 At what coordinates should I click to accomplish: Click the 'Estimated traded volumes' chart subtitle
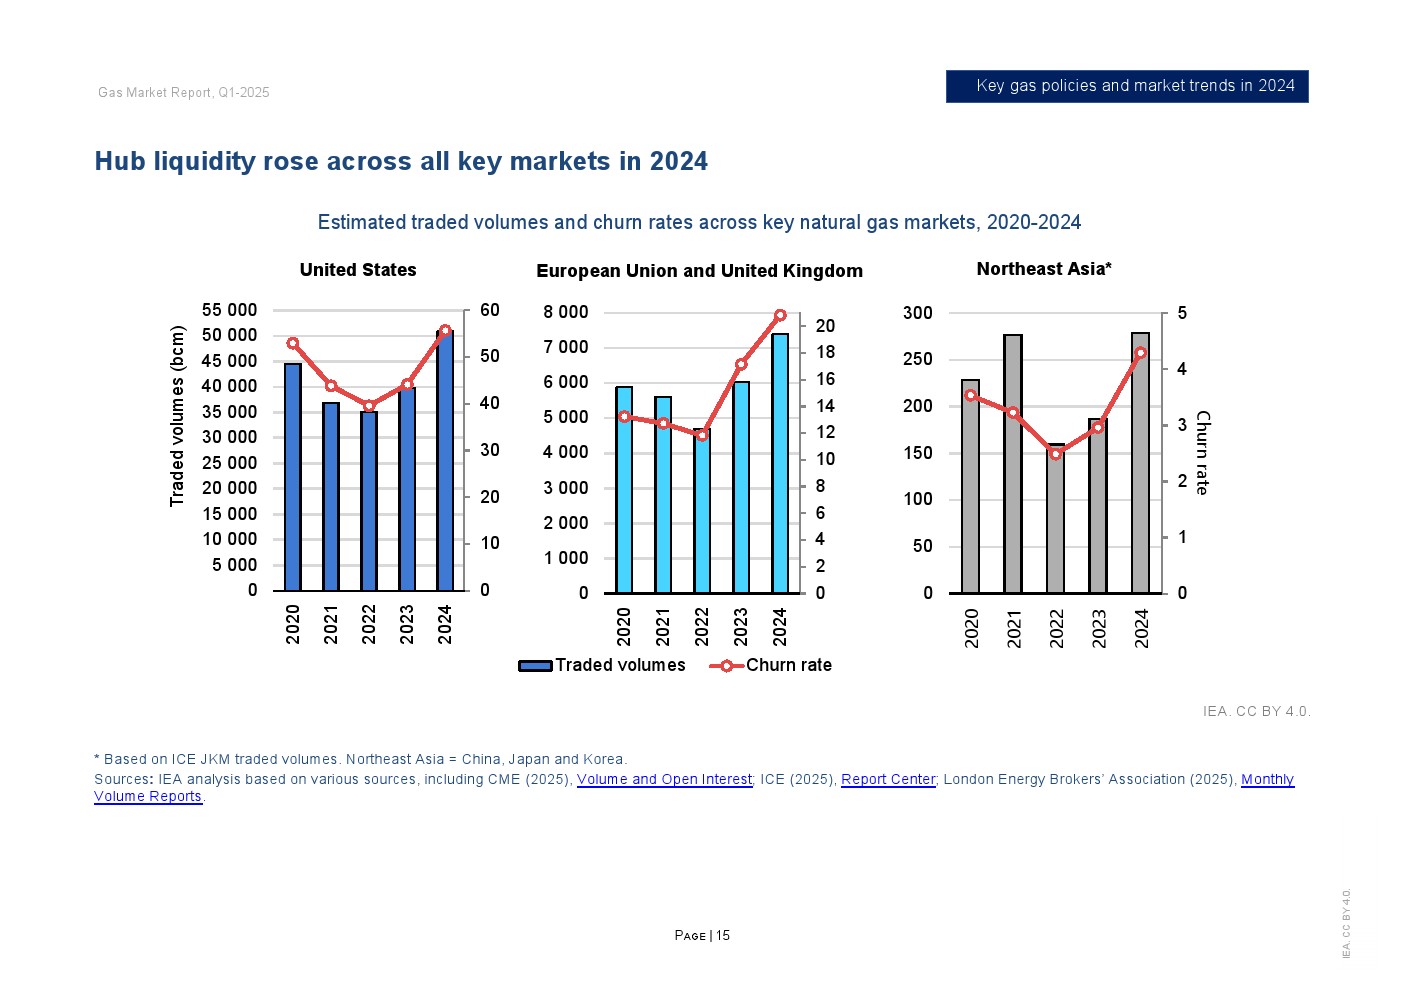click(699, 223)
